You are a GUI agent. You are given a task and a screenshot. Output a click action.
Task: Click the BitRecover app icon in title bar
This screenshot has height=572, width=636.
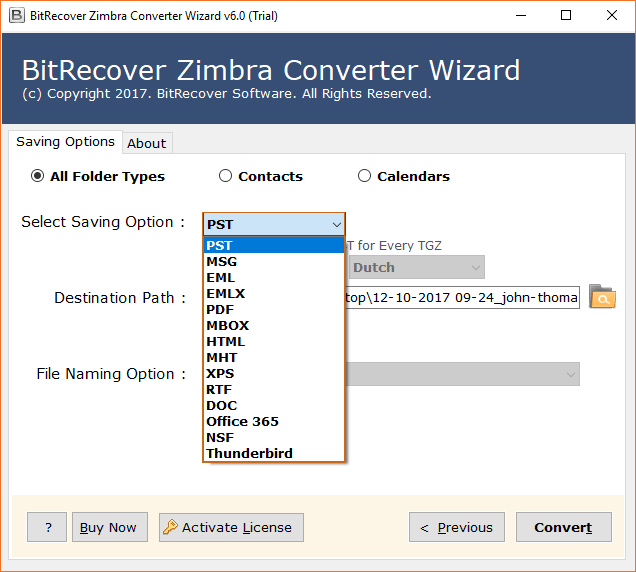pos(17,16)
